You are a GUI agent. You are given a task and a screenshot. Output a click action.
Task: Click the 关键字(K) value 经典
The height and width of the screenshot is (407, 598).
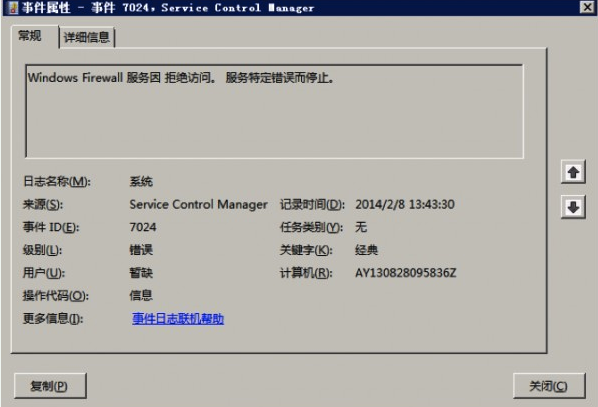tap(367, 250)
